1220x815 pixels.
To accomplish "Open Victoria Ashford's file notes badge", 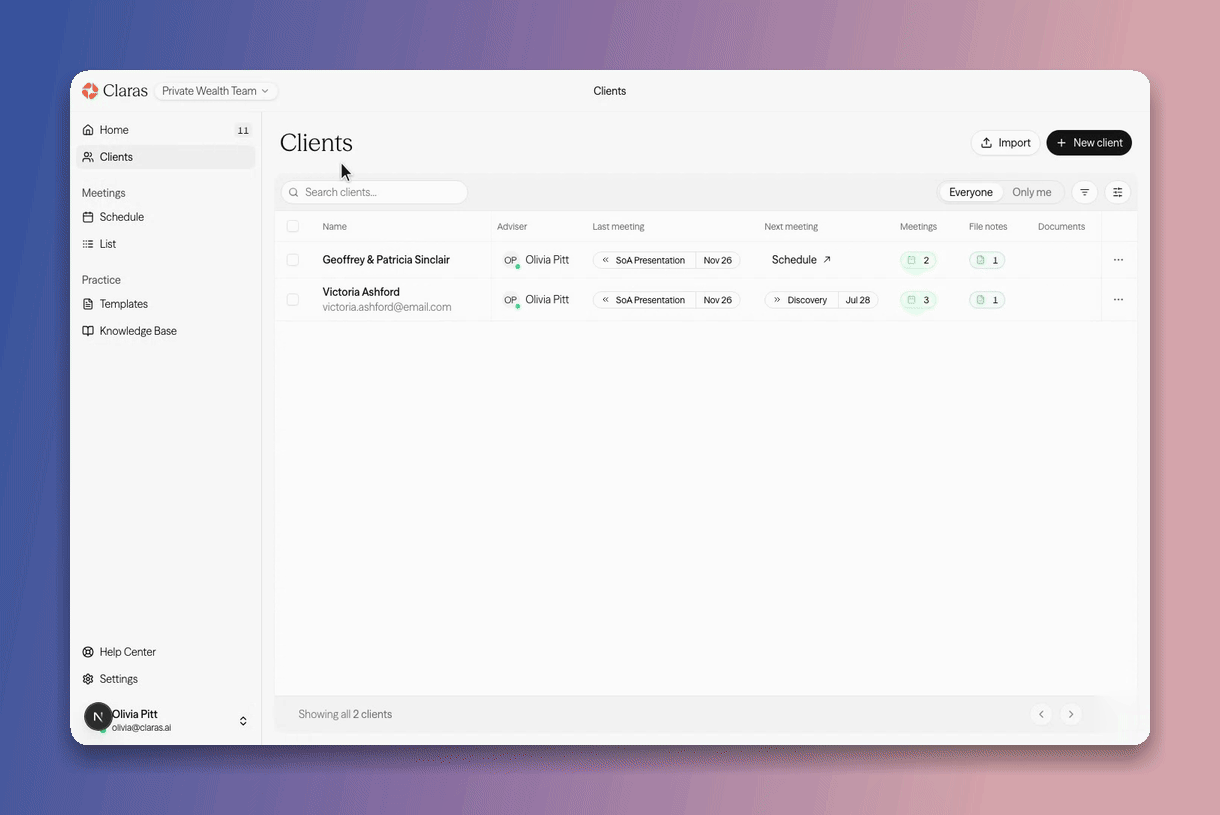I will click(x=987, y=300).
